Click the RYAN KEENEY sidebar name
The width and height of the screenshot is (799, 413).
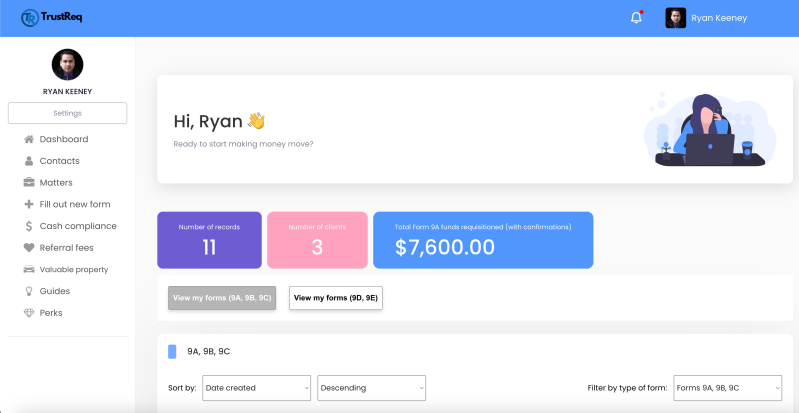(67, 92)
